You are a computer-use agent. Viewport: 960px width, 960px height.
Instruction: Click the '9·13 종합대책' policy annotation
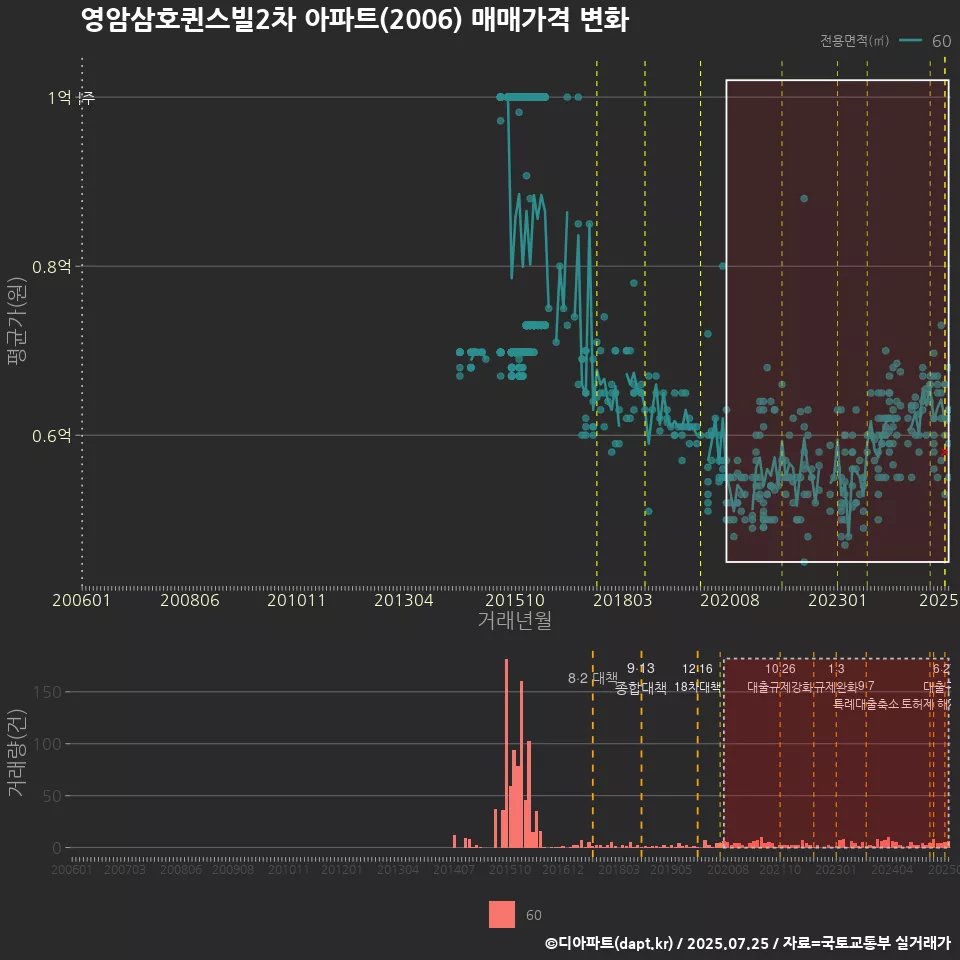pyautogui.click(x=640, y=678)
